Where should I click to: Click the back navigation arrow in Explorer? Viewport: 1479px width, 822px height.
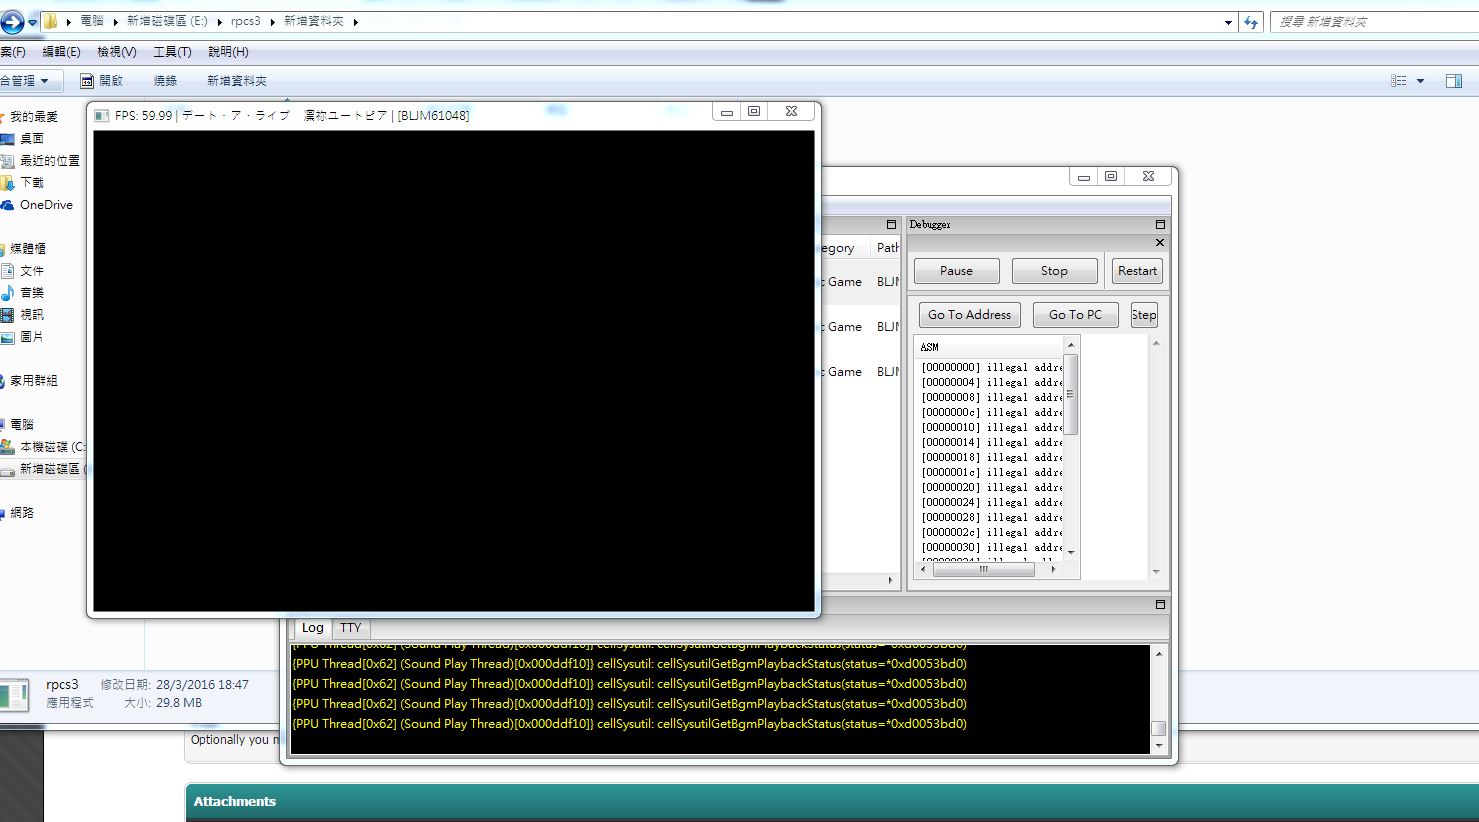point(12,22)
